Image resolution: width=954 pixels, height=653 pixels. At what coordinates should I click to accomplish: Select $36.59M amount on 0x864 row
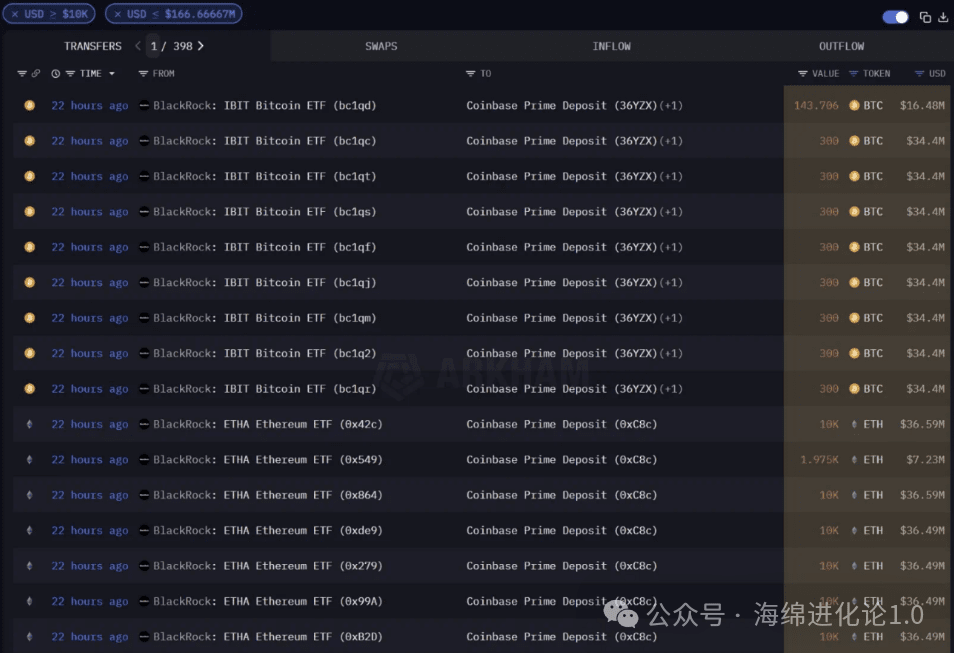point(922,495)
